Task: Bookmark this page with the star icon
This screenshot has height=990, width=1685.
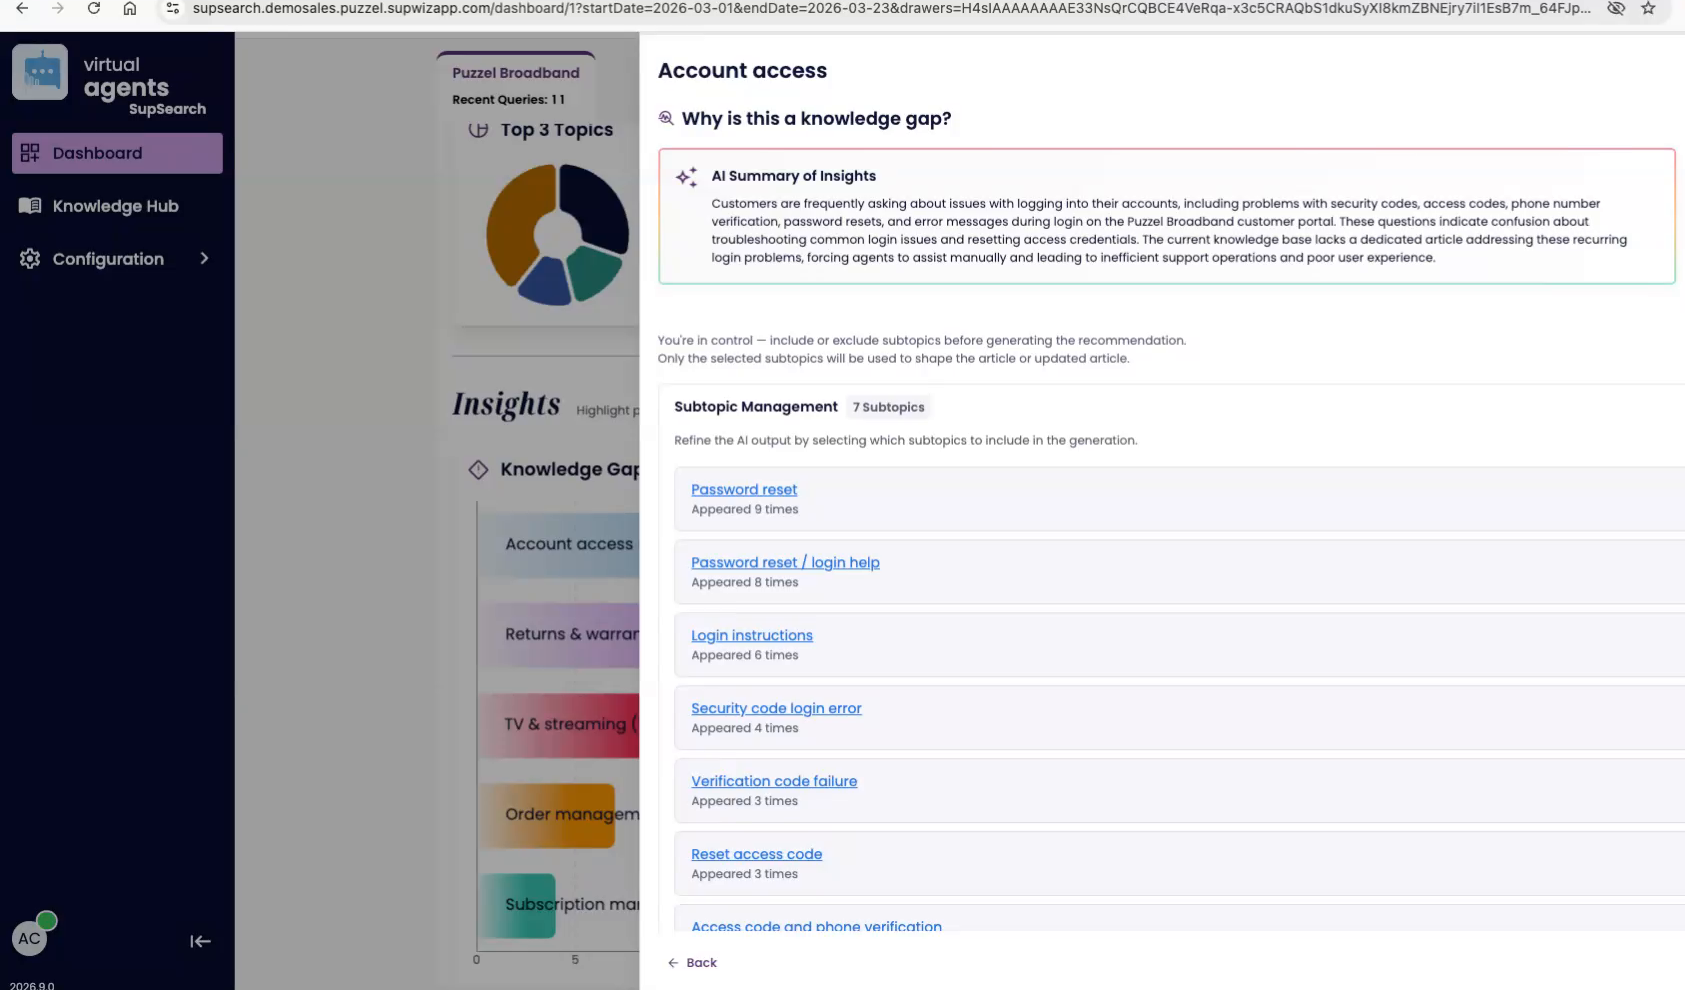Action: click(x=1648, y=9)
